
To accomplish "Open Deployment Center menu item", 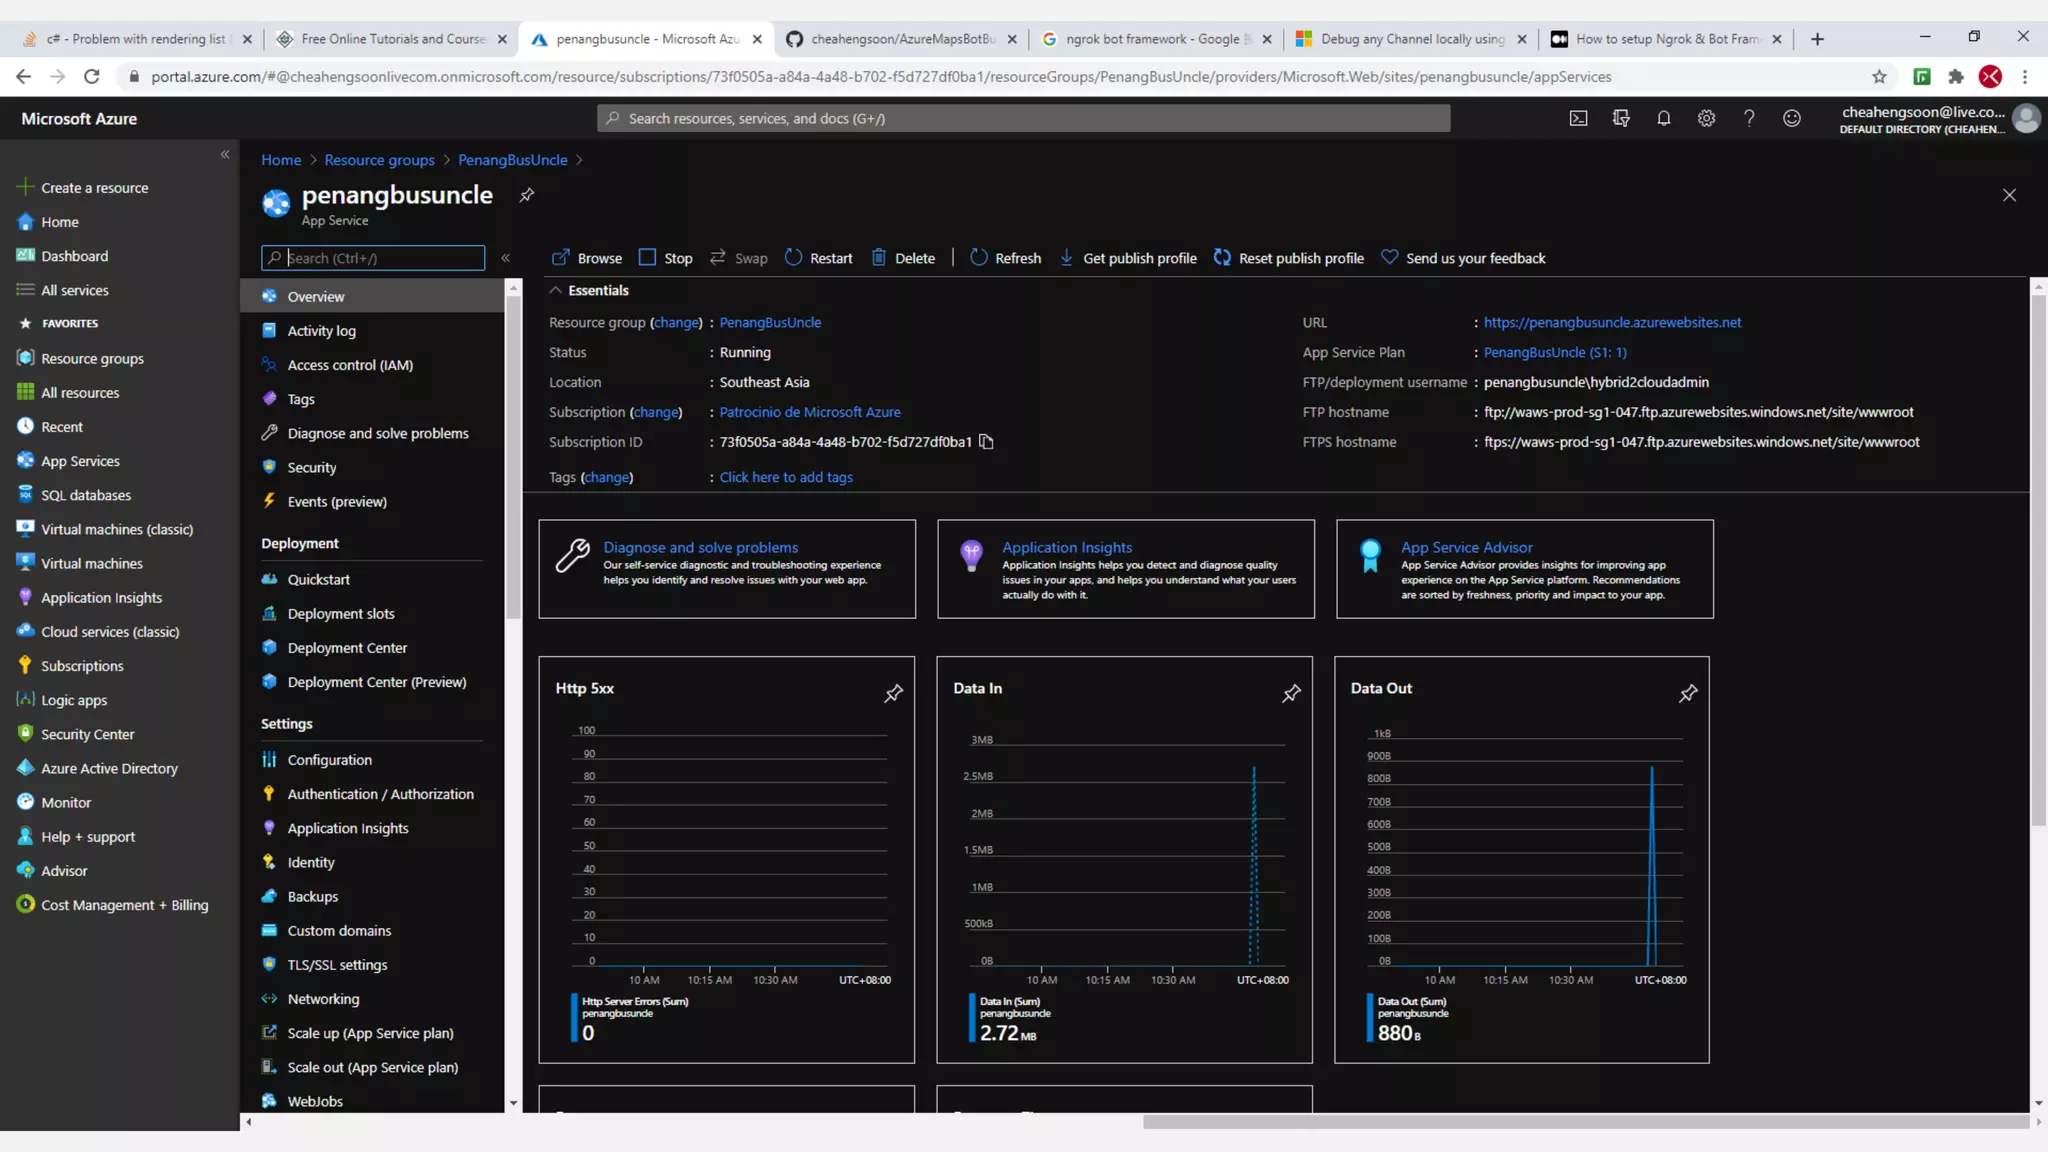I will point(347,648).
